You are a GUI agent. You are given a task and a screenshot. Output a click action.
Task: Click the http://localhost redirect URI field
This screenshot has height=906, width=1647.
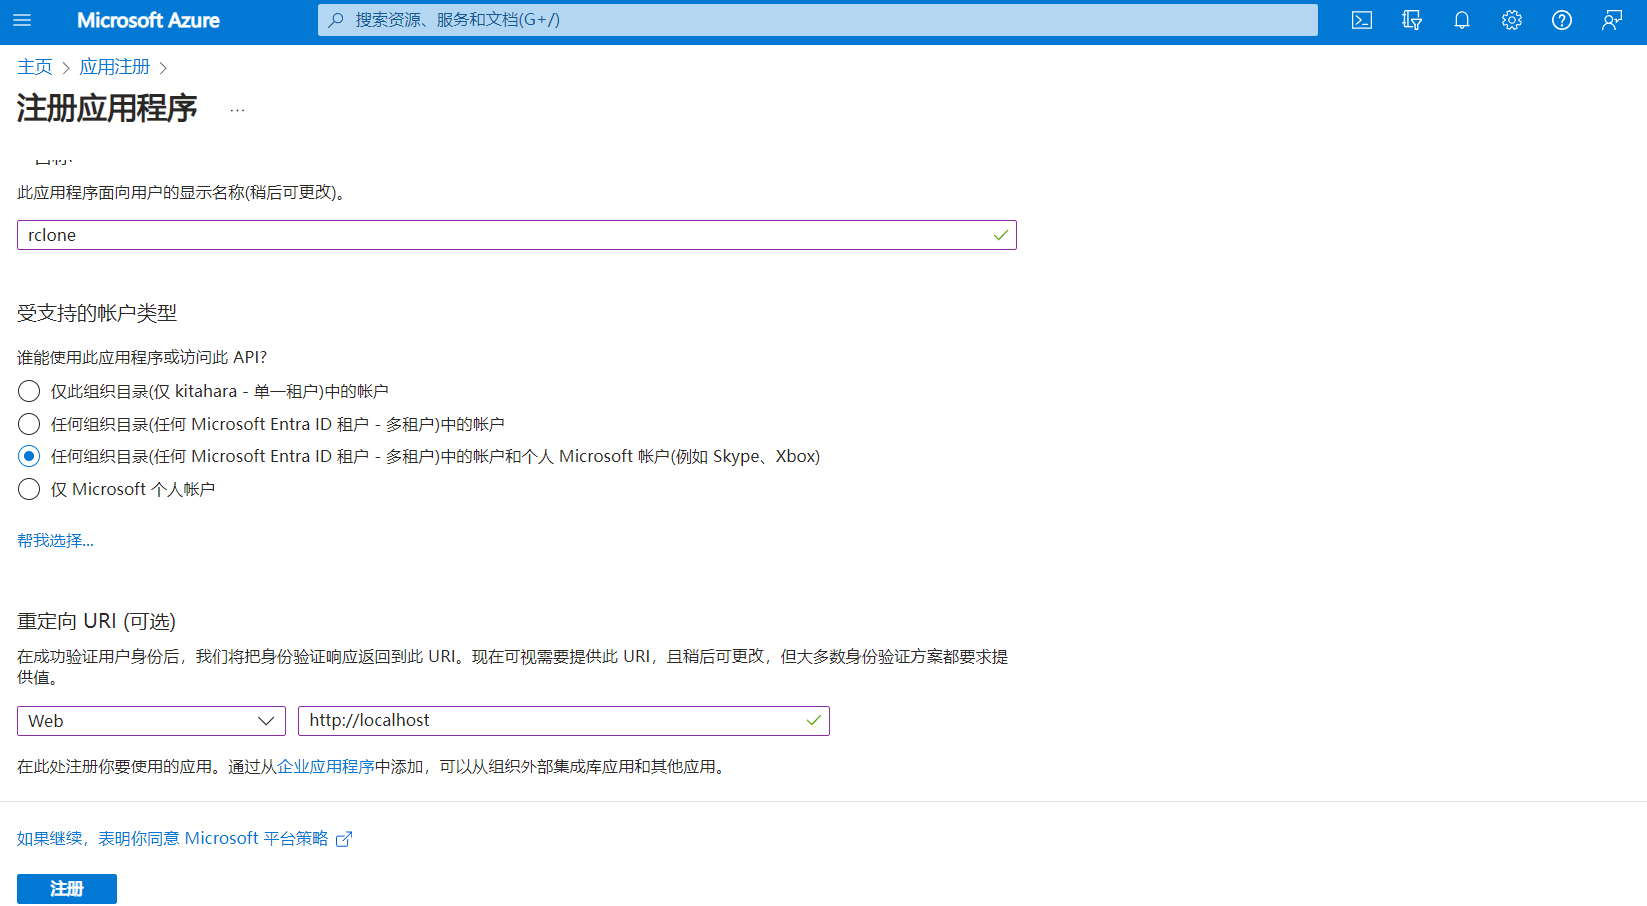point(550,721)
